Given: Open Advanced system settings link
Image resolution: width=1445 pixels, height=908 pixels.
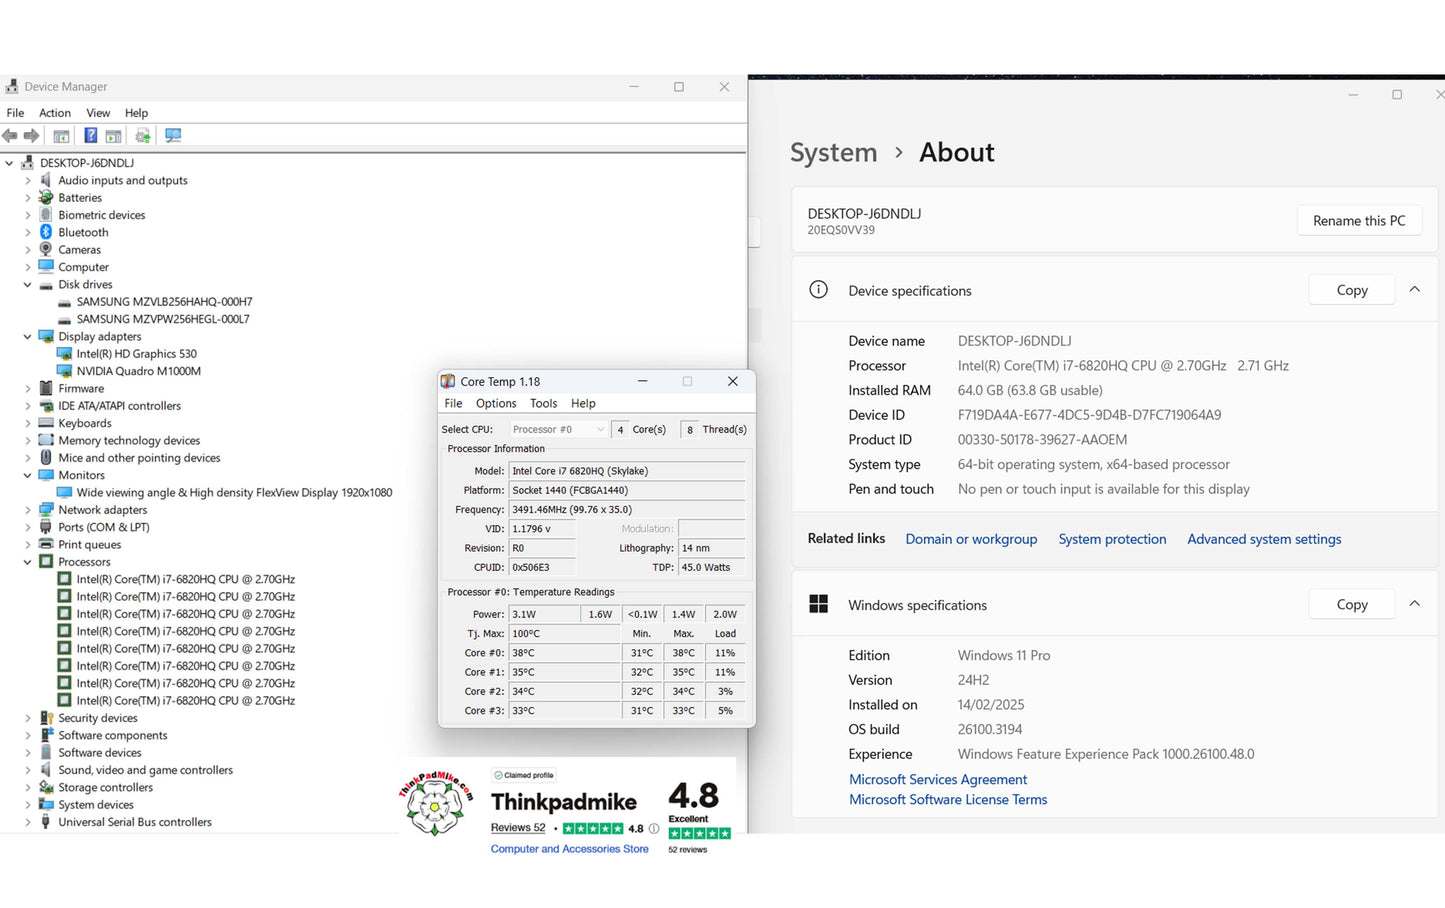Looking at the screenshot, I should coord(1264,539).
